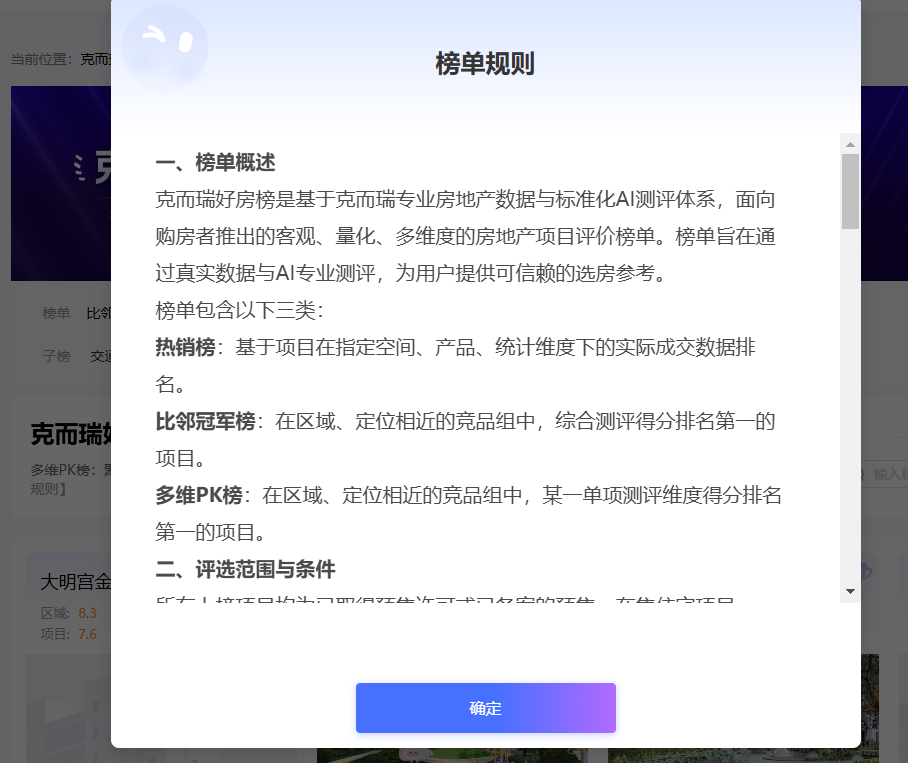The height and width of the screenshot is (763, 908).
Task: Click the 榜单包含以下三类 line
Action: pos(239,310)
